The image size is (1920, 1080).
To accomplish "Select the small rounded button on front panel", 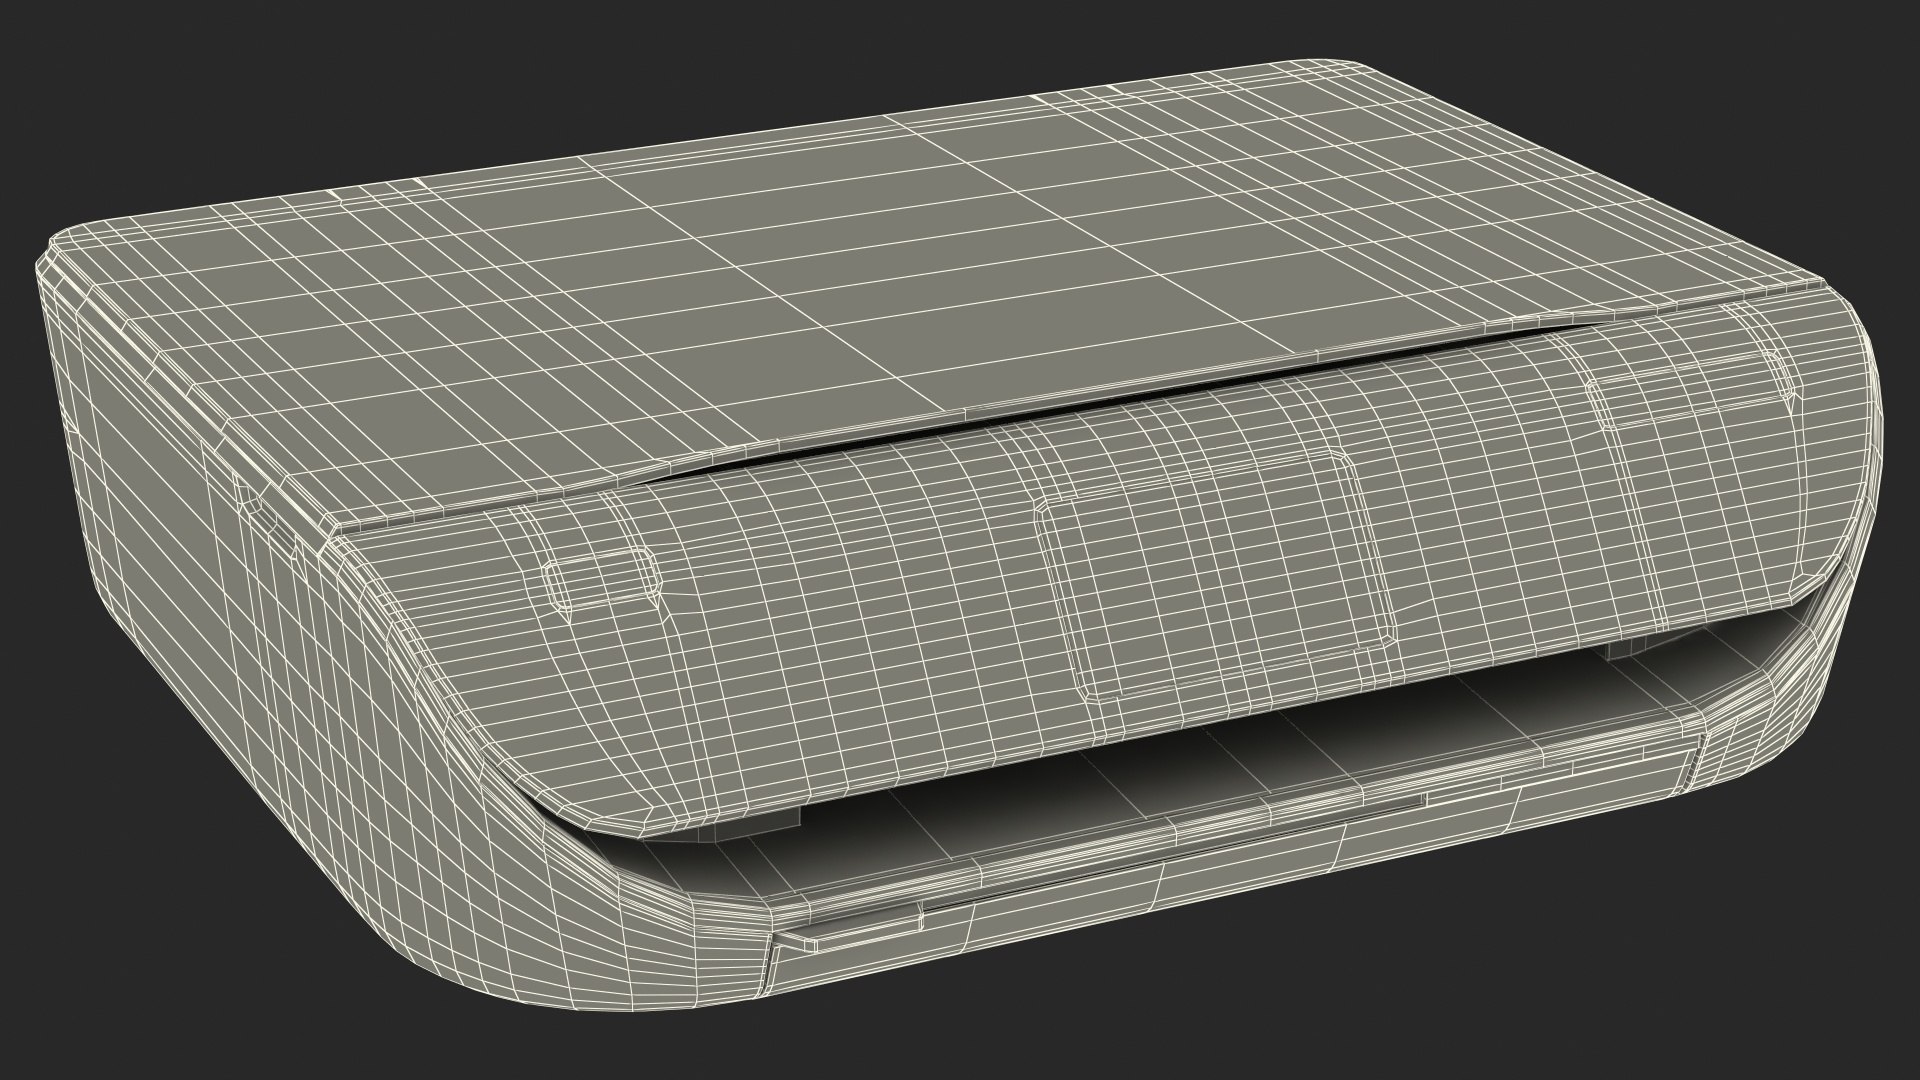I will 603,580.
